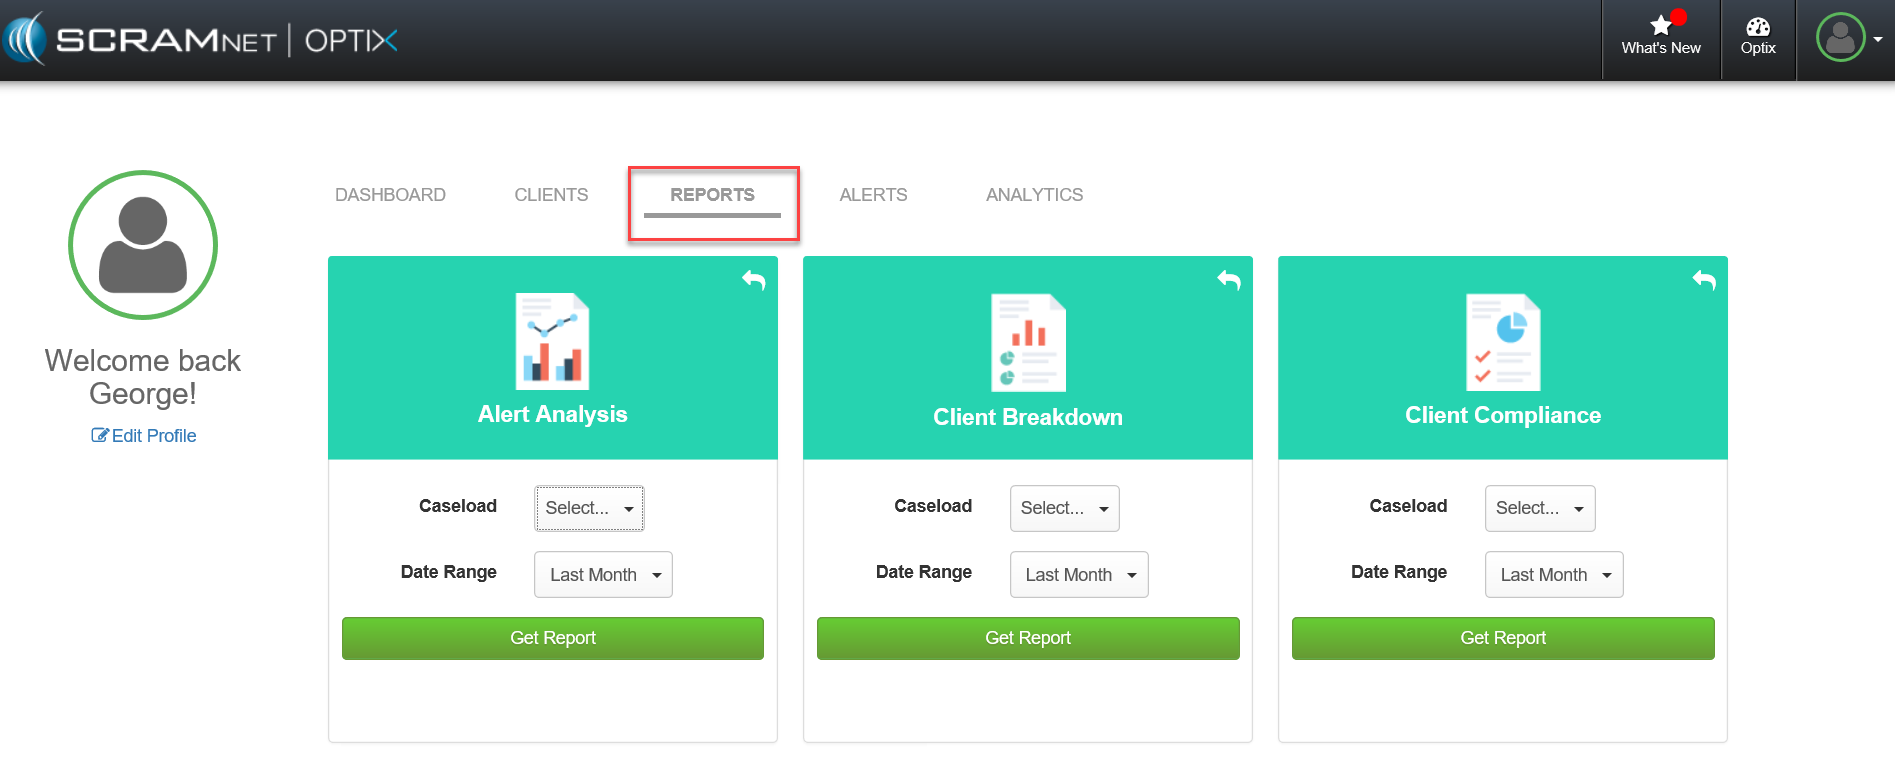Get Report for Client Breakdown

pos(1027,638)
